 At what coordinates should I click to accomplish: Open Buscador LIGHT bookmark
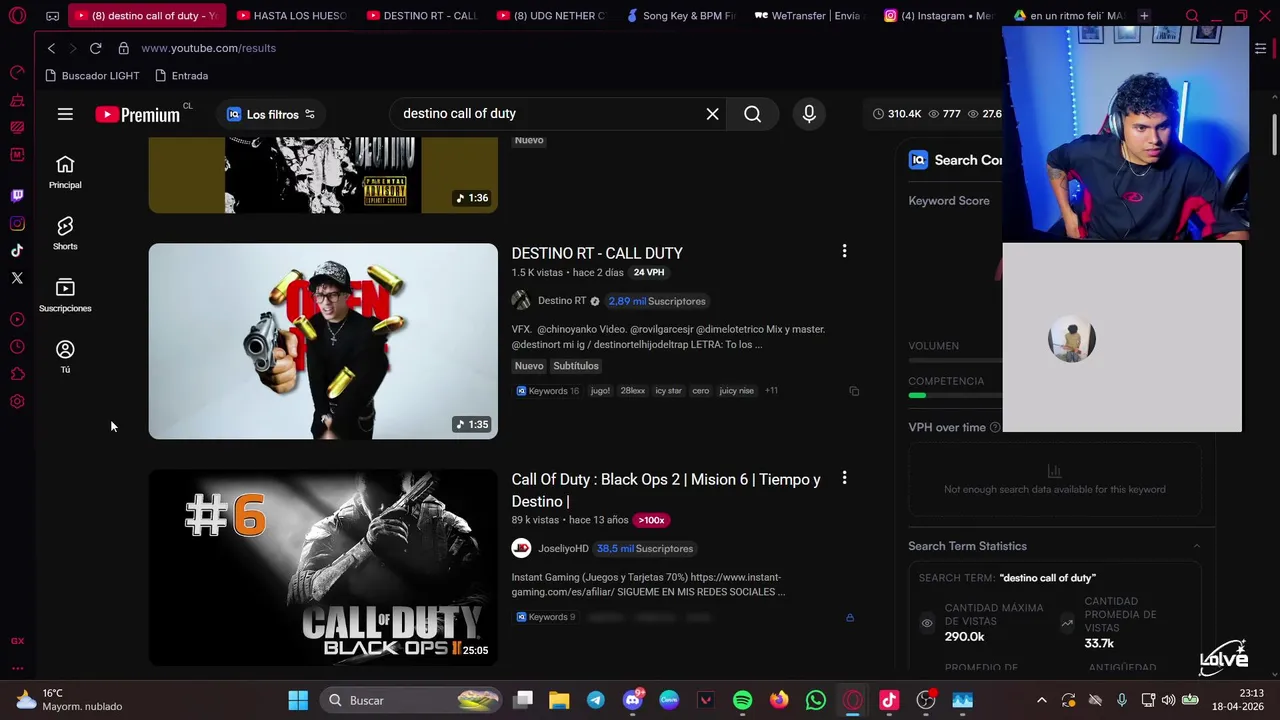[x=92, y=76]
